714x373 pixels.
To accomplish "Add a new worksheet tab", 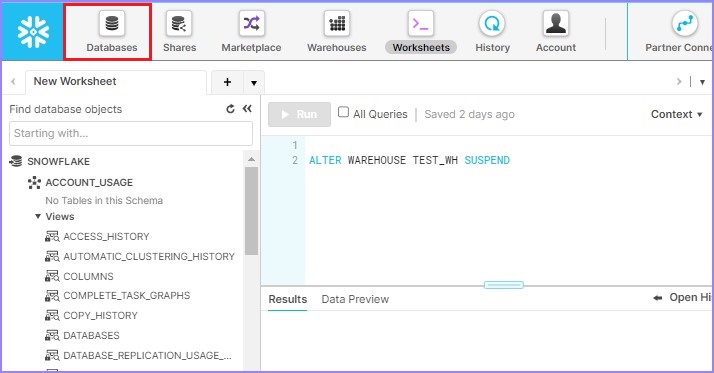I will (x=227, y=82).
